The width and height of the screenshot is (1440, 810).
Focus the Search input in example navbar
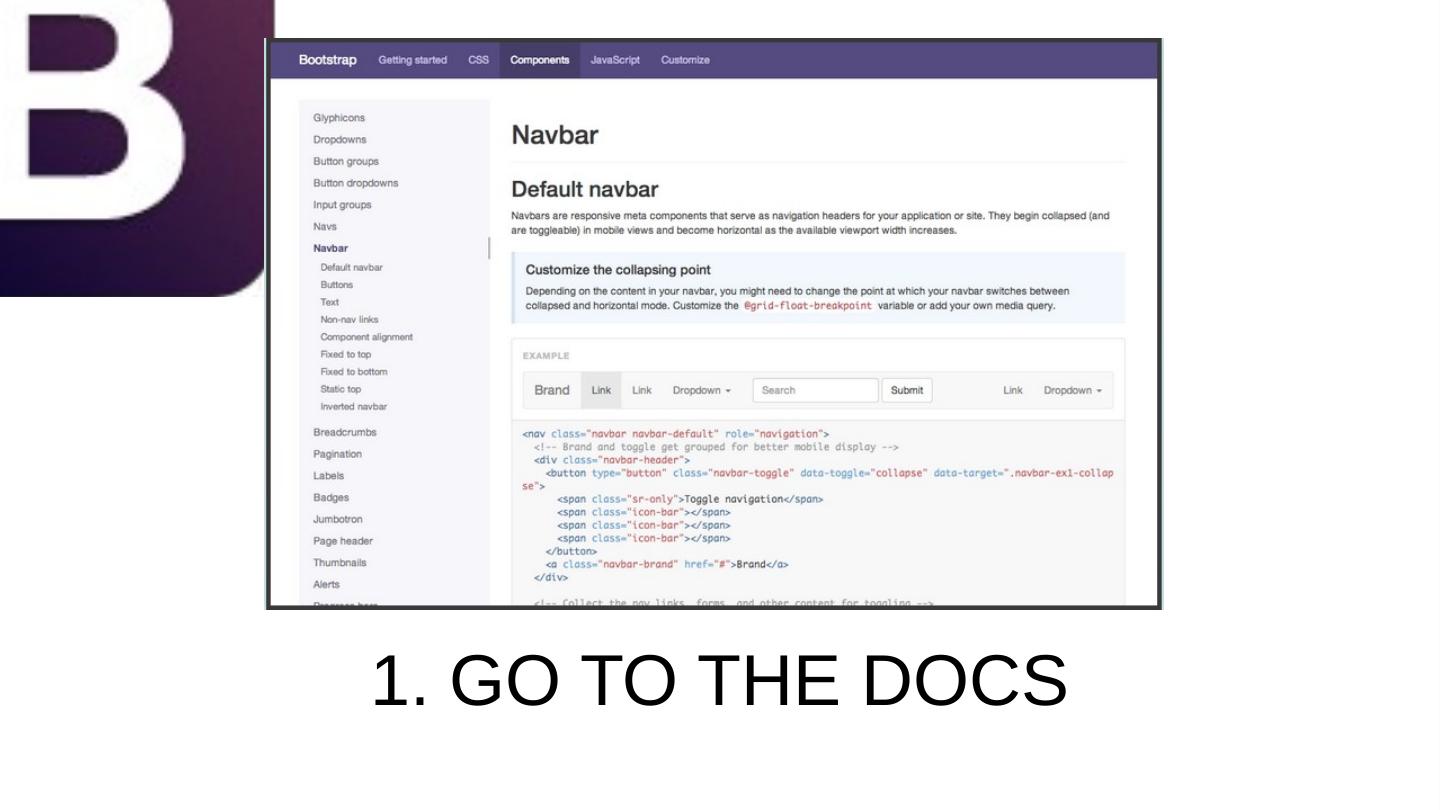pos(815,390)
